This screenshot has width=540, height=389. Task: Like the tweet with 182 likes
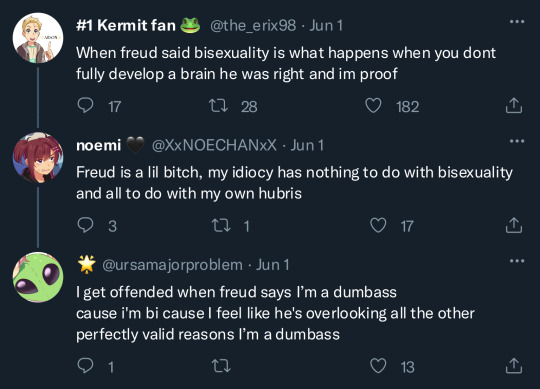pyautogui.click(x=373, y=106)
